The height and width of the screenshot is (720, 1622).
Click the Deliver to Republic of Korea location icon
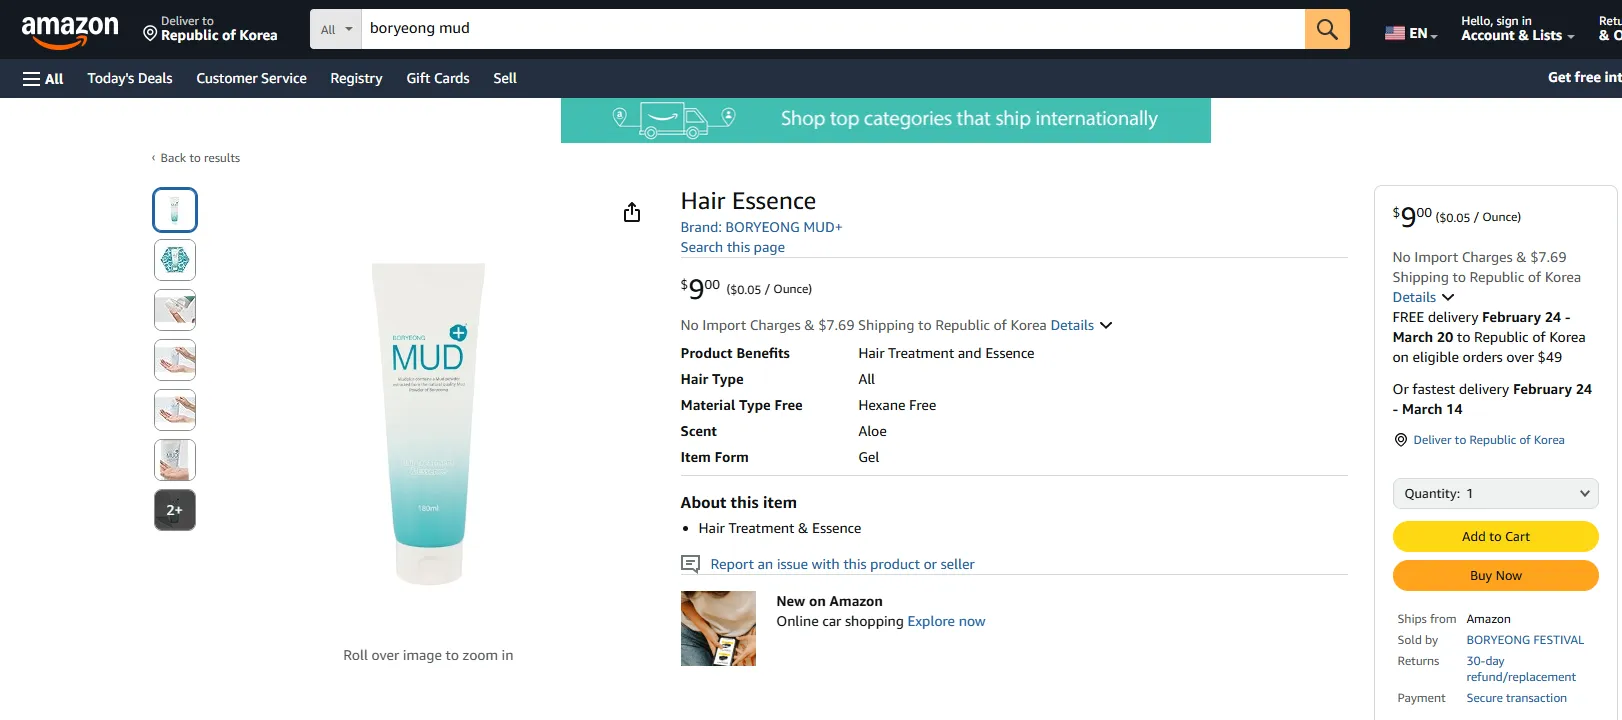(150, 34)
